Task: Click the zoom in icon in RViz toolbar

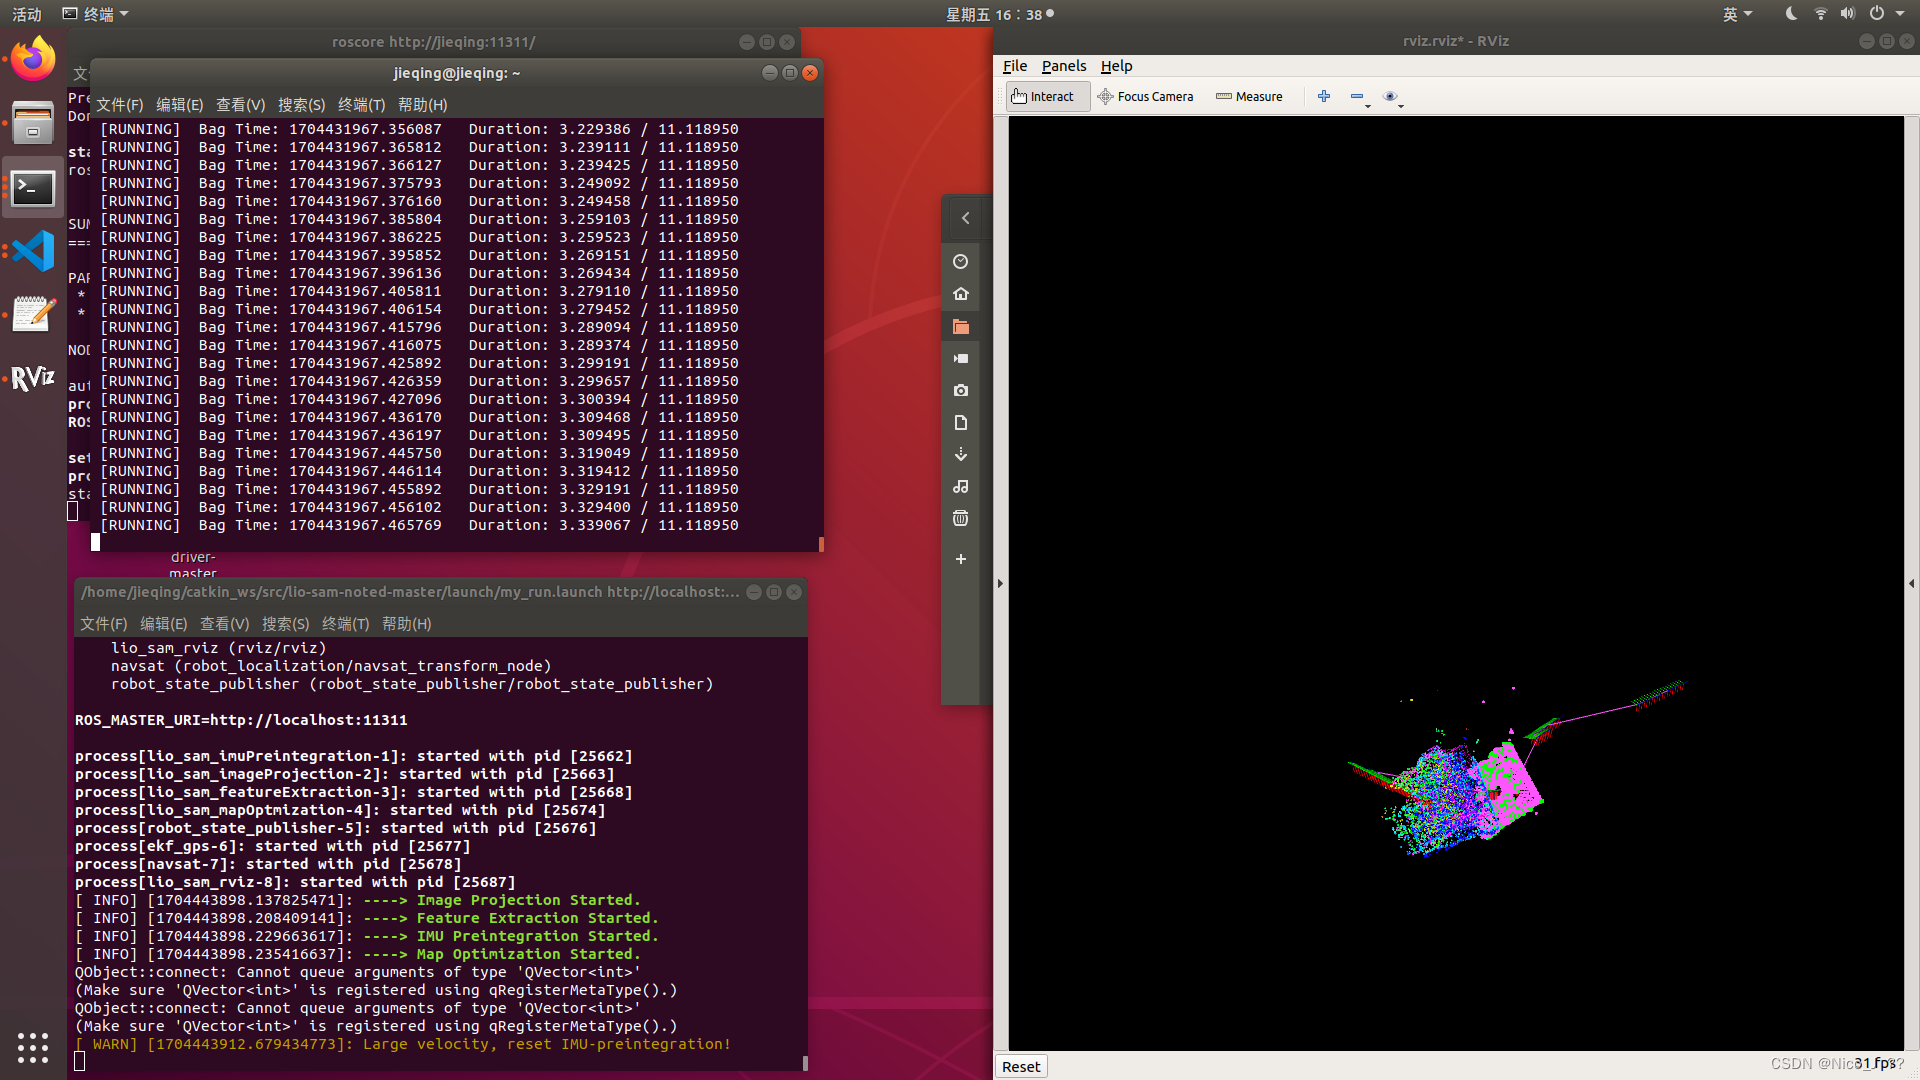Action: pyautogui.click(x=1324, y=95)
